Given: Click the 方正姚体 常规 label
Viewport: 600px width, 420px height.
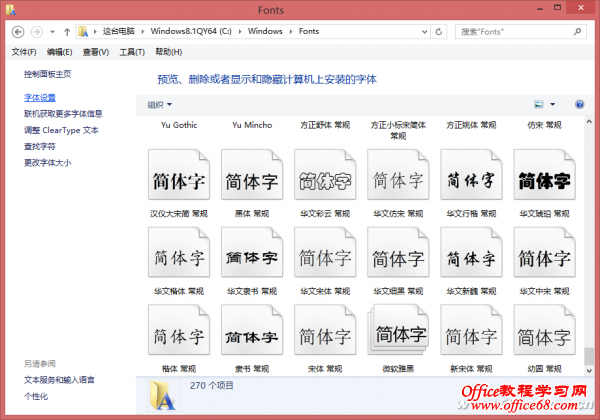Looking at the screenshot, I should pyautogui.click(x=471, y=125).
